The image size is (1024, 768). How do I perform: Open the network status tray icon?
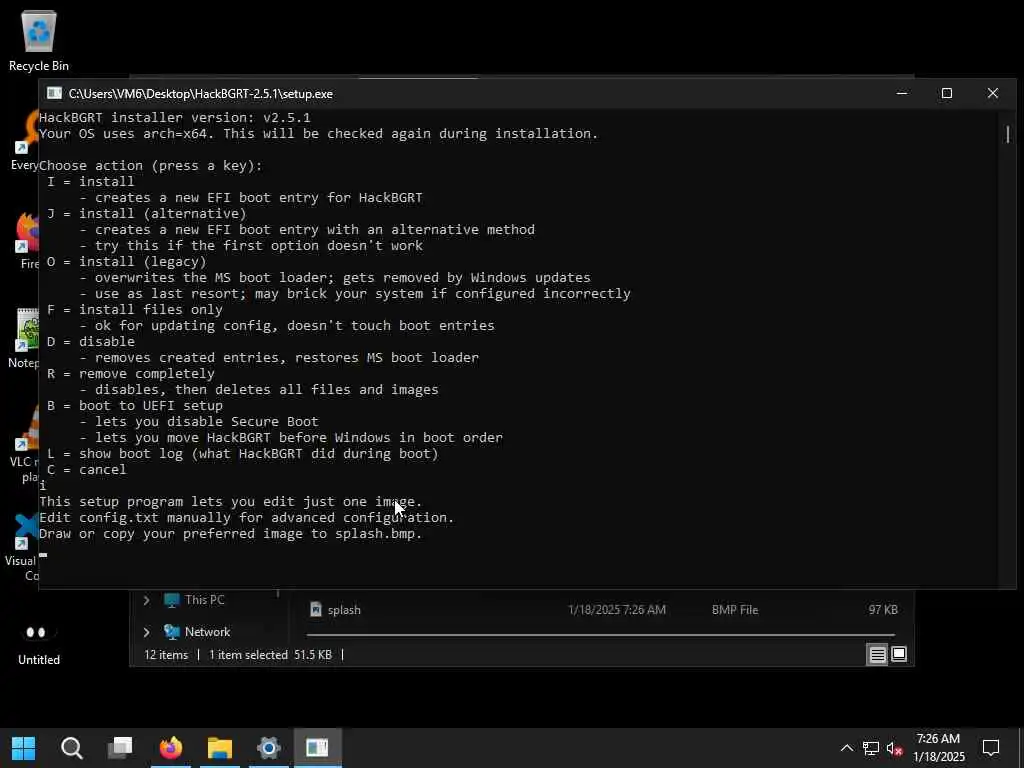pos(871,748)
